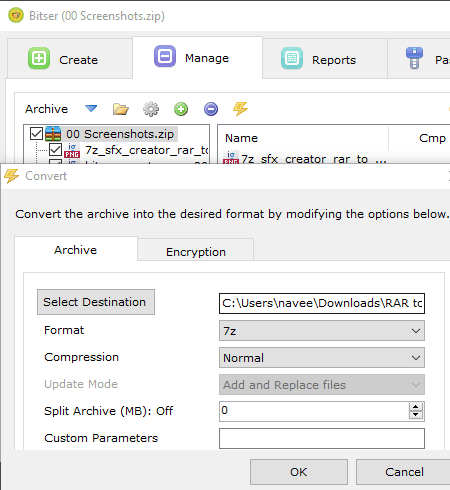Click the Select Destination button

(x=96, y=302)
